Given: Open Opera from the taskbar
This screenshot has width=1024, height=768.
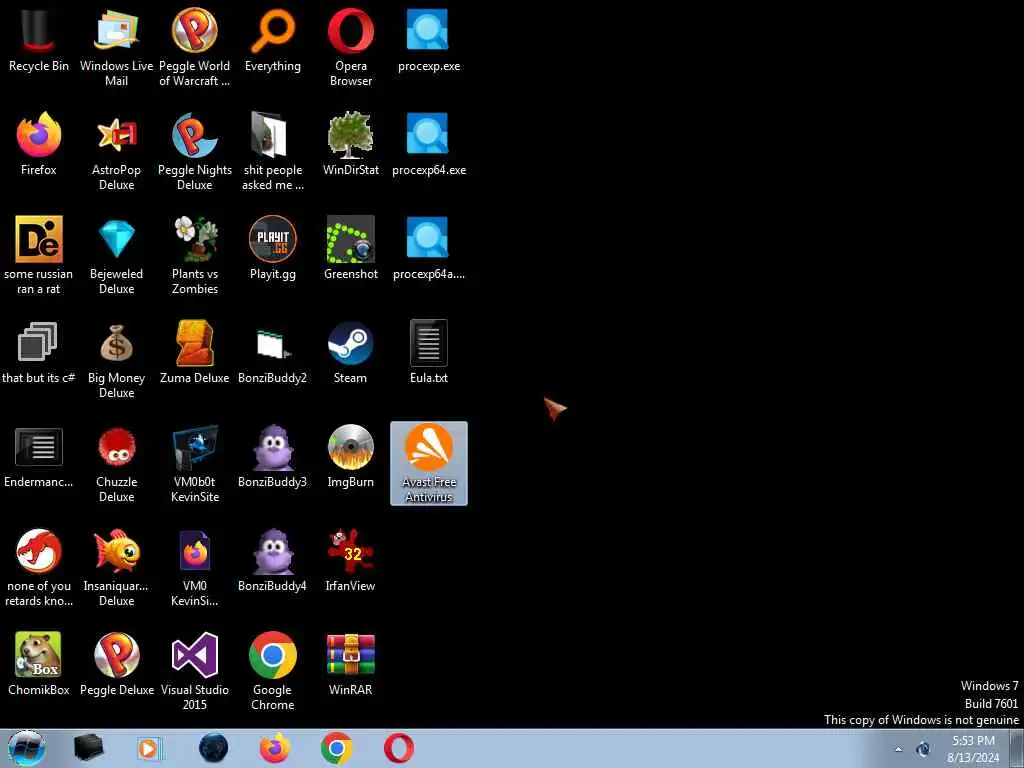Looking at the screenshot, I should tap(399, 748).
